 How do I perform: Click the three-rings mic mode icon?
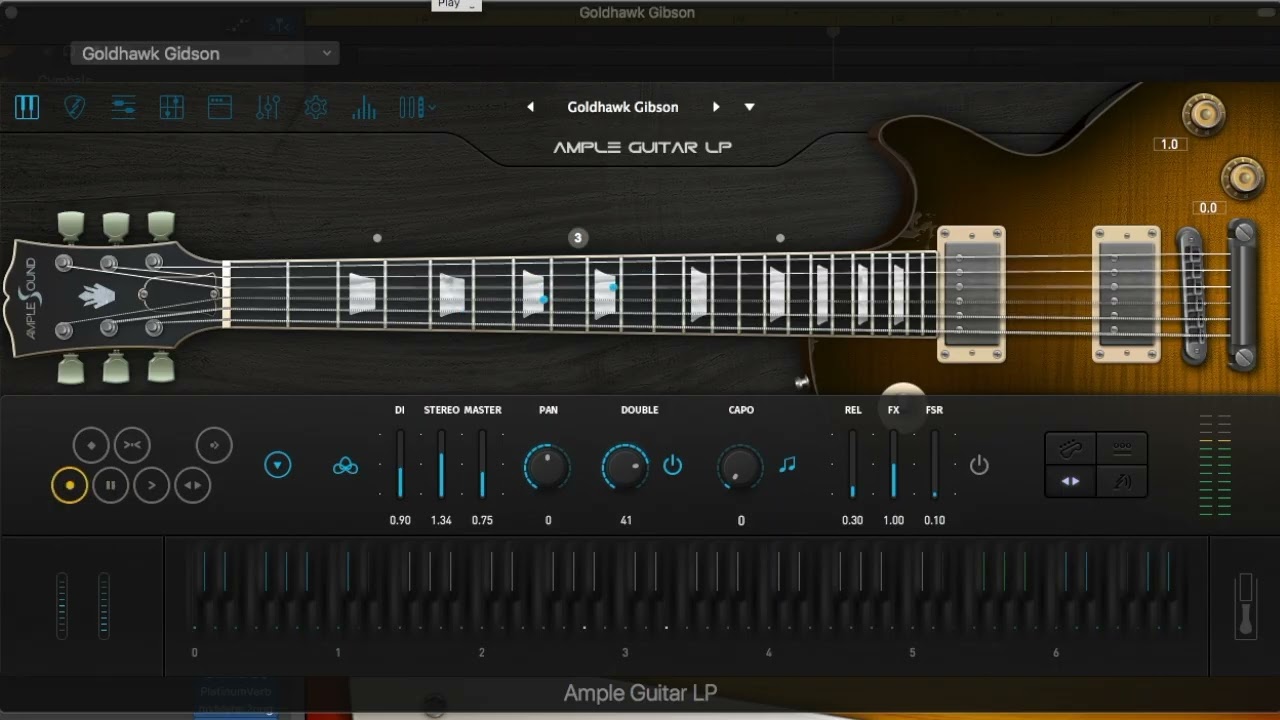tap(345, 465)
